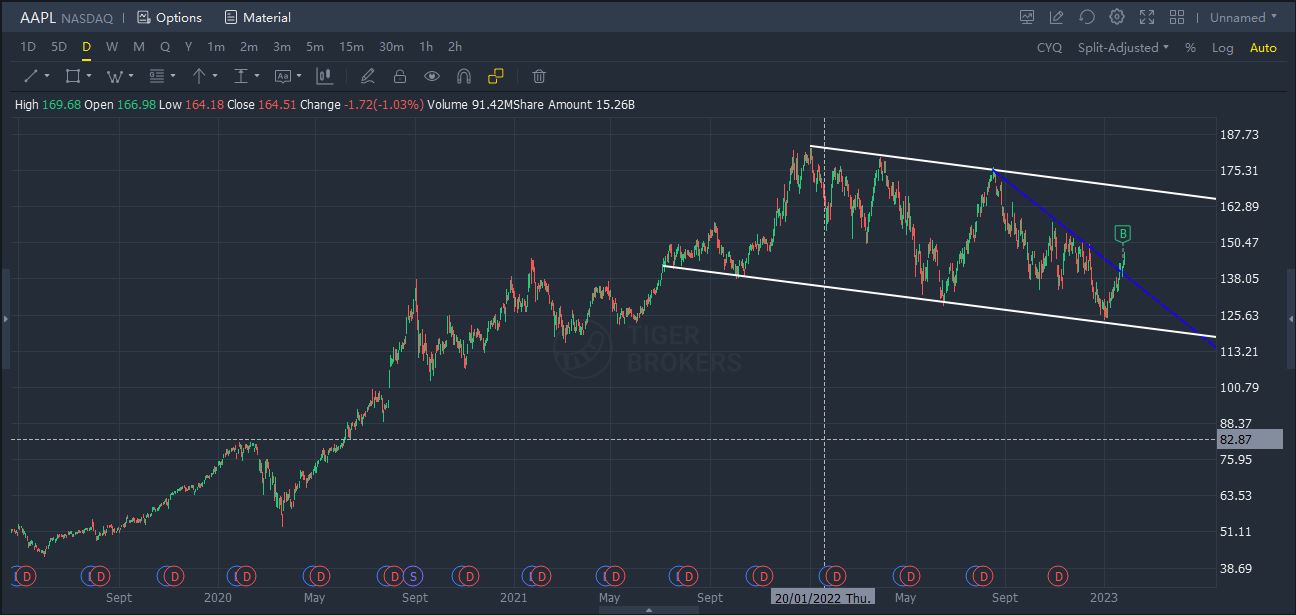This screenshot has width=1296, height=615.
Task: Expand the left side panel arrow
Action: click(5, 318)
